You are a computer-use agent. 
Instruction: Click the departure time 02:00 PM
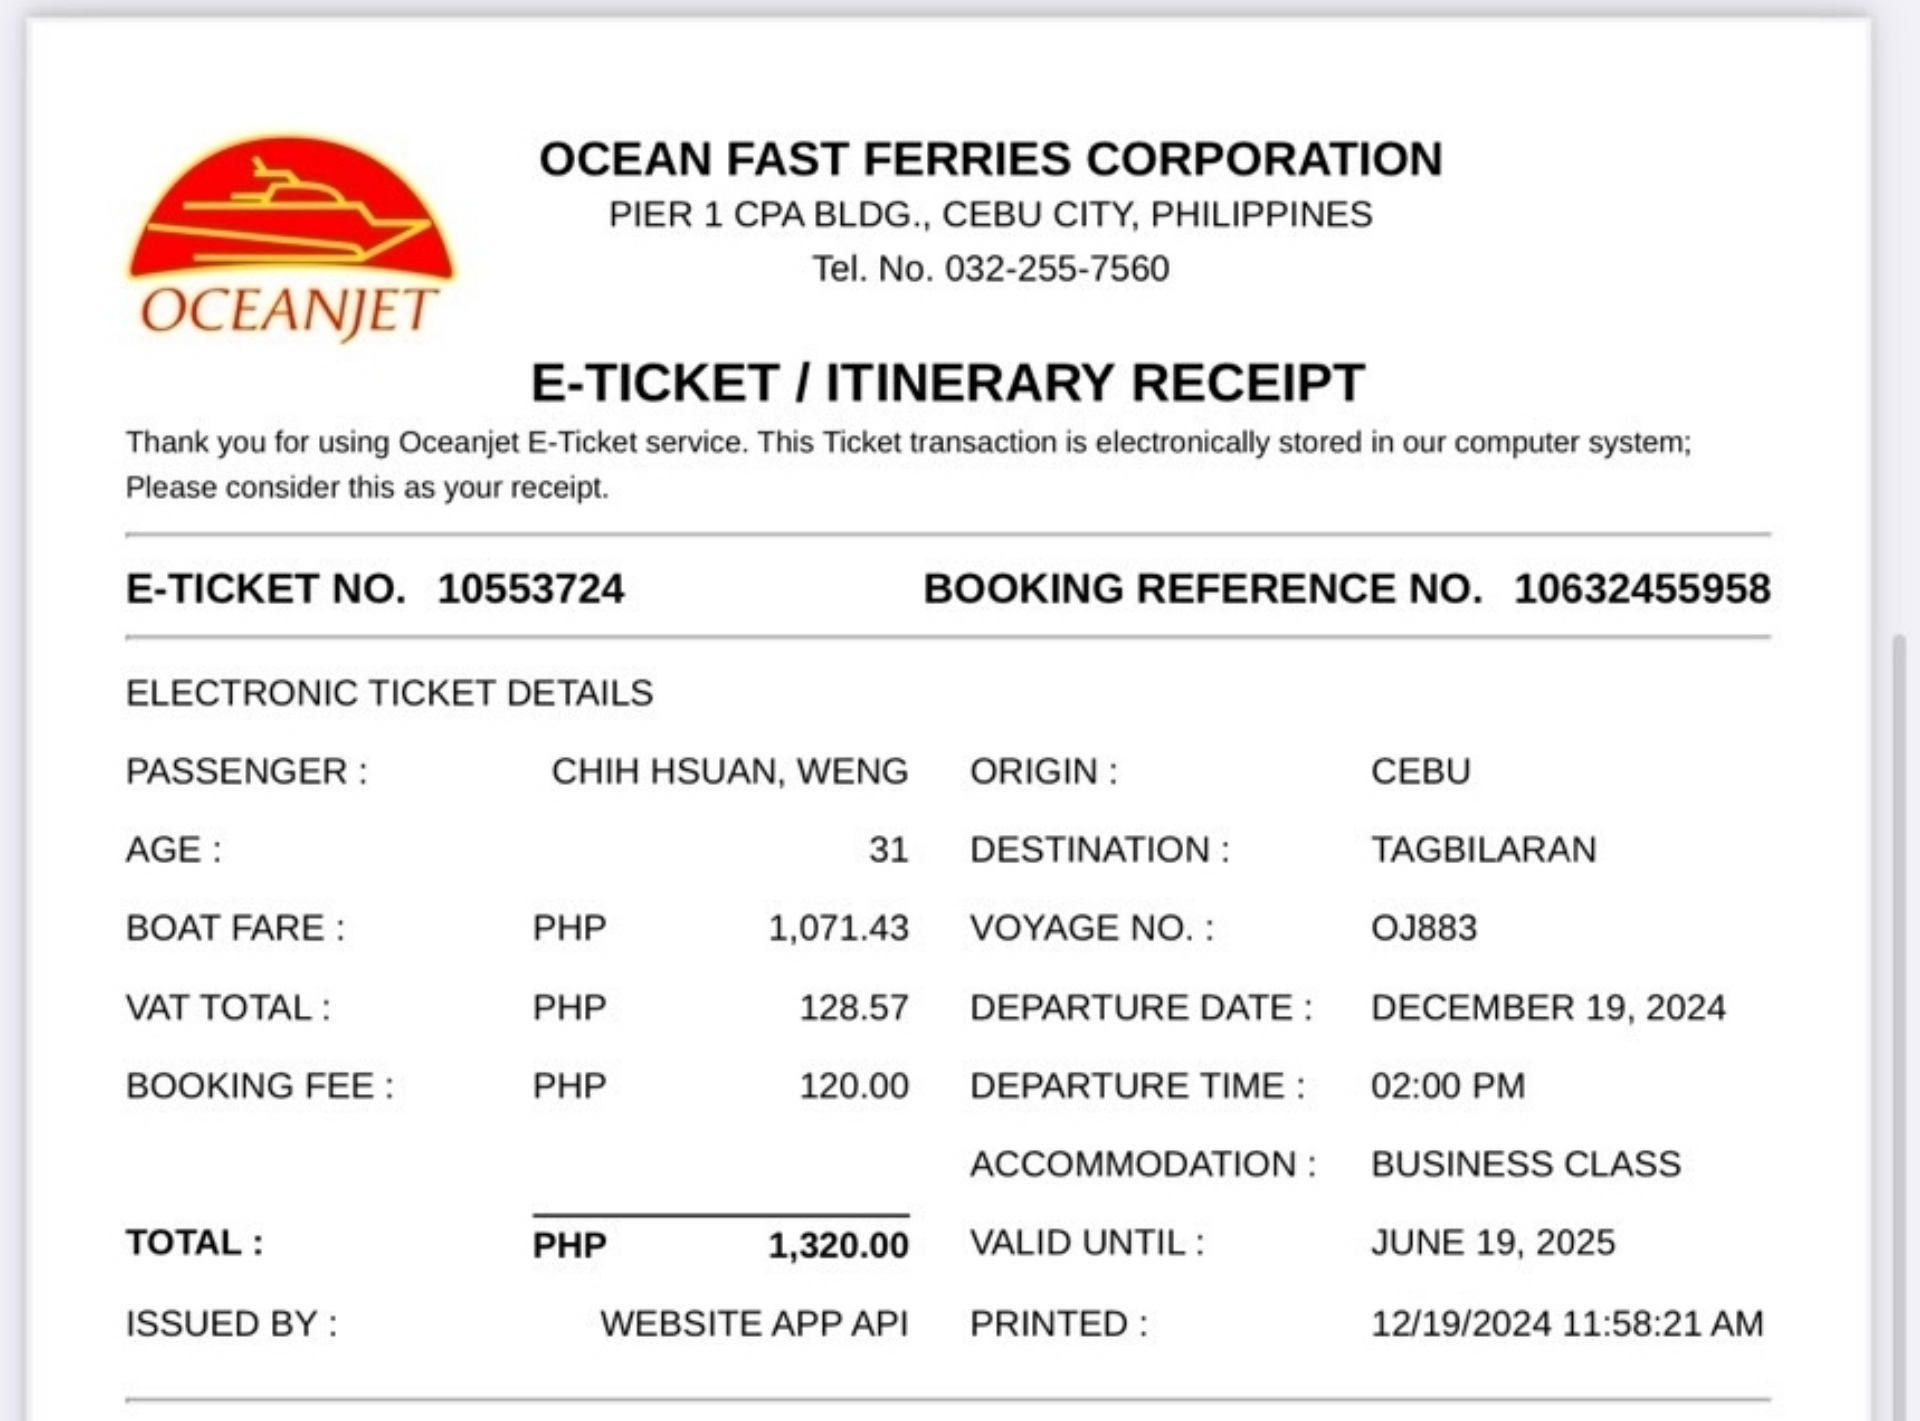(1448, 1086)
